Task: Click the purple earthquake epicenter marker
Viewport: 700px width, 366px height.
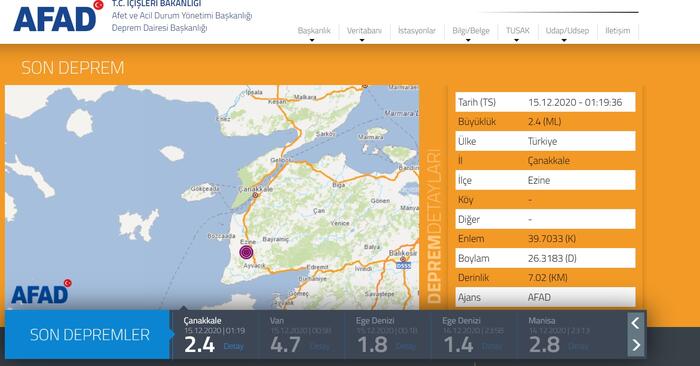Action: point(246,253)
